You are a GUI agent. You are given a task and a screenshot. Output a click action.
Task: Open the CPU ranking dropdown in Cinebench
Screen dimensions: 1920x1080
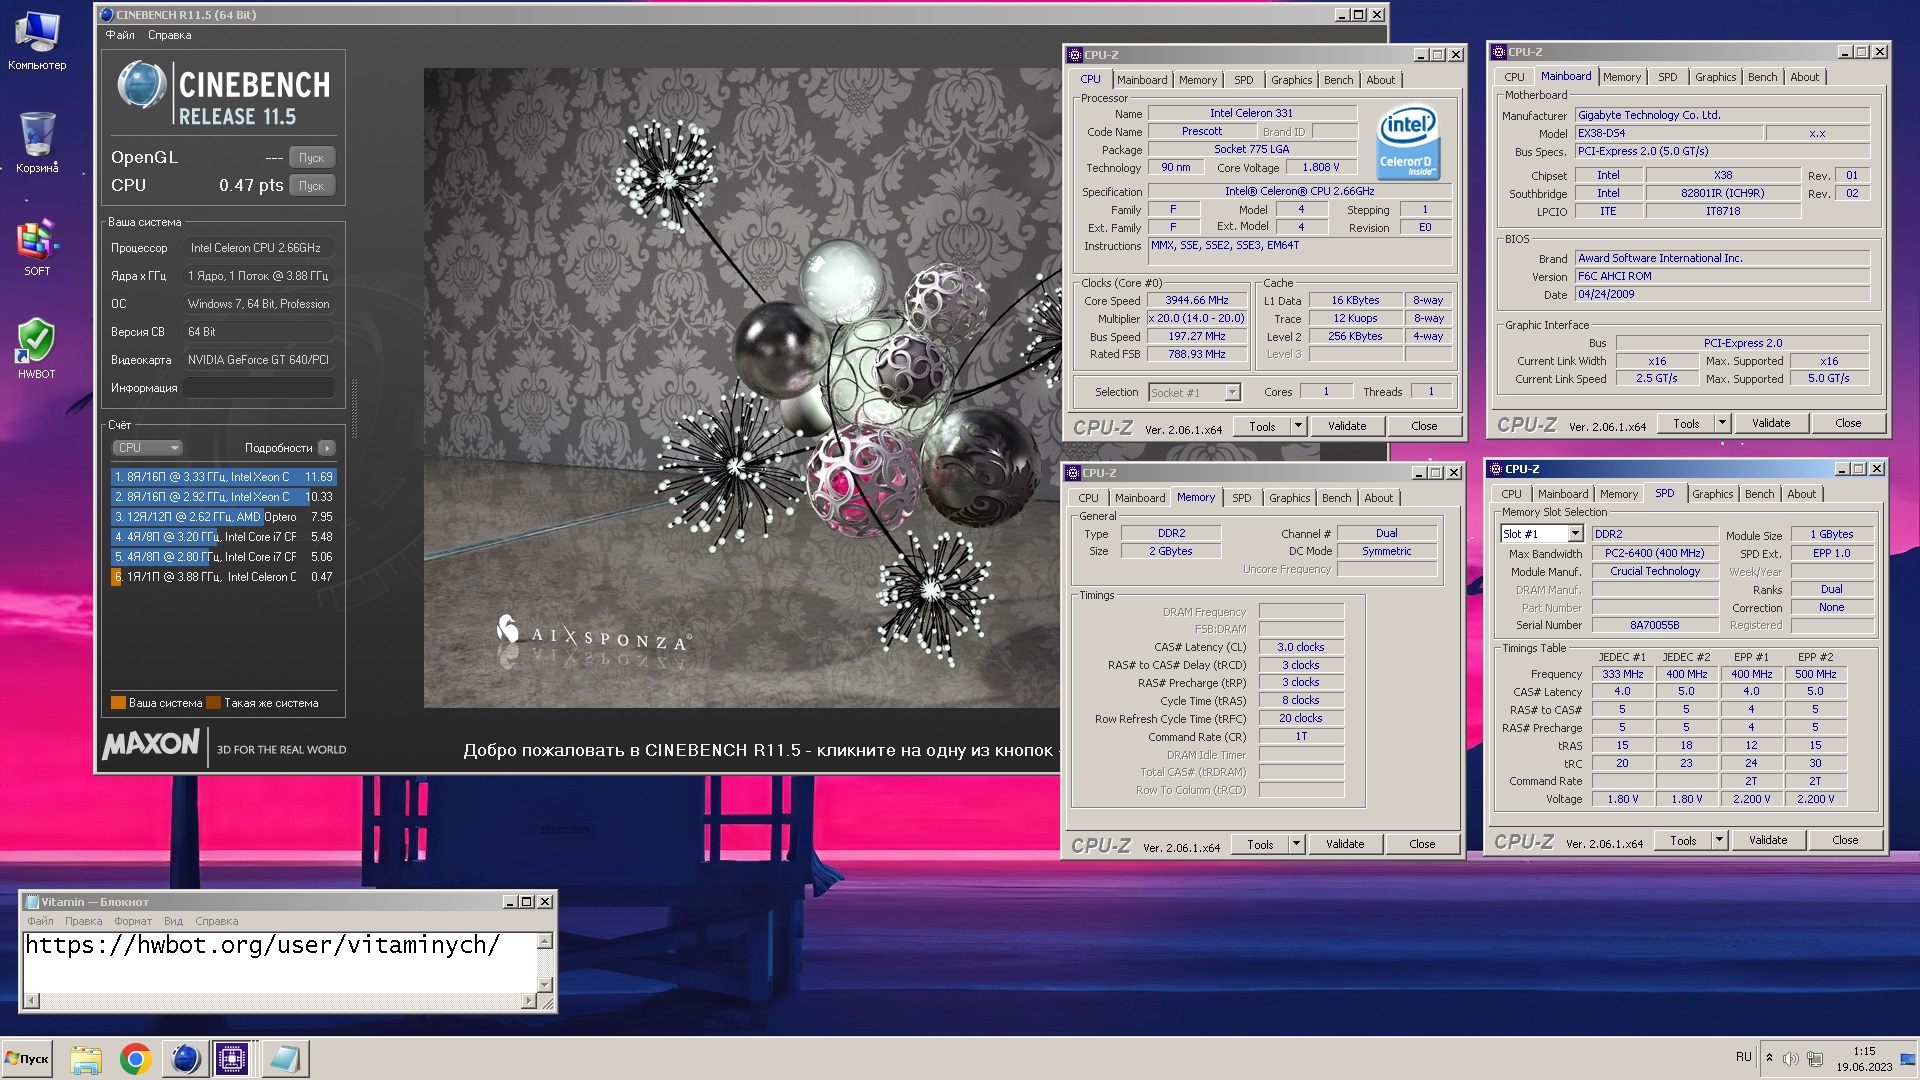pos(147,448)
